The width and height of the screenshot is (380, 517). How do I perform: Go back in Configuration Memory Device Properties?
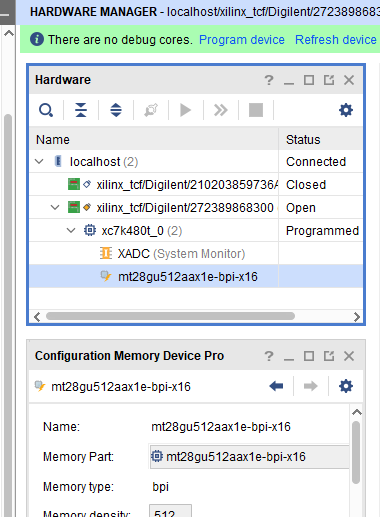pyautogui.click(x=276, y=386)
